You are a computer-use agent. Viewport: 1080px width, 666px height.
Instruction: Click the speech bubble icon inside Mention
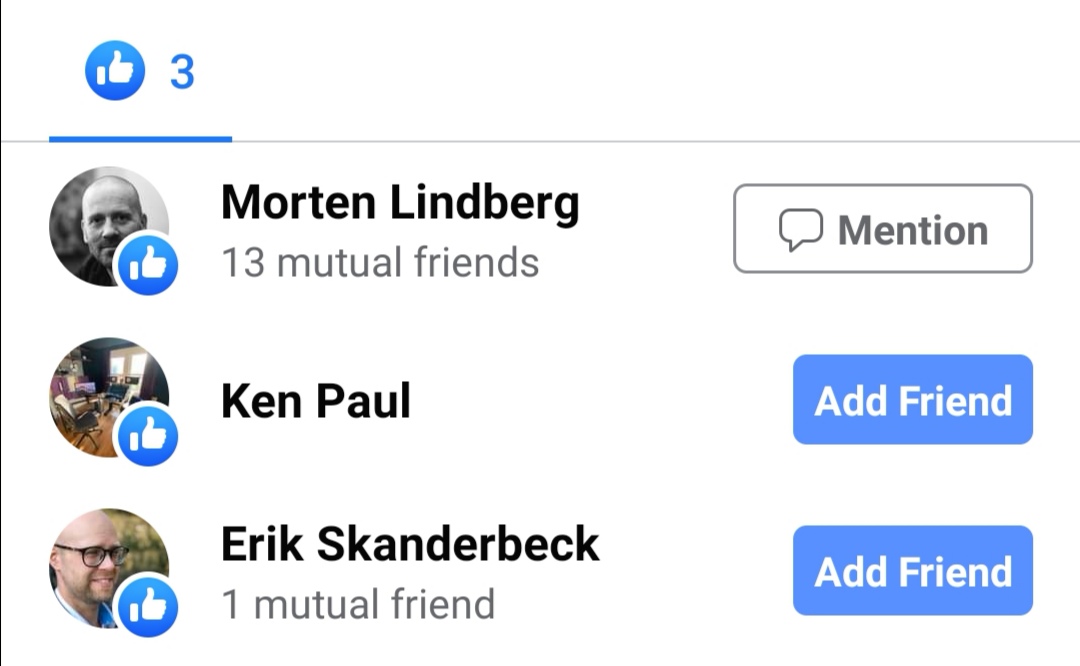point(800,229)
